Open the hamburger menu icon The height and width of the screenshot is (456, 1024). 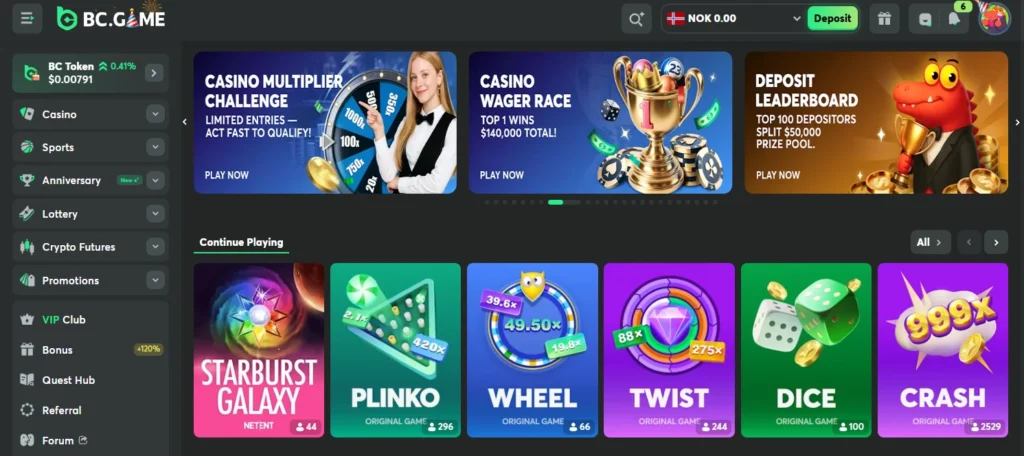point(27,18)
